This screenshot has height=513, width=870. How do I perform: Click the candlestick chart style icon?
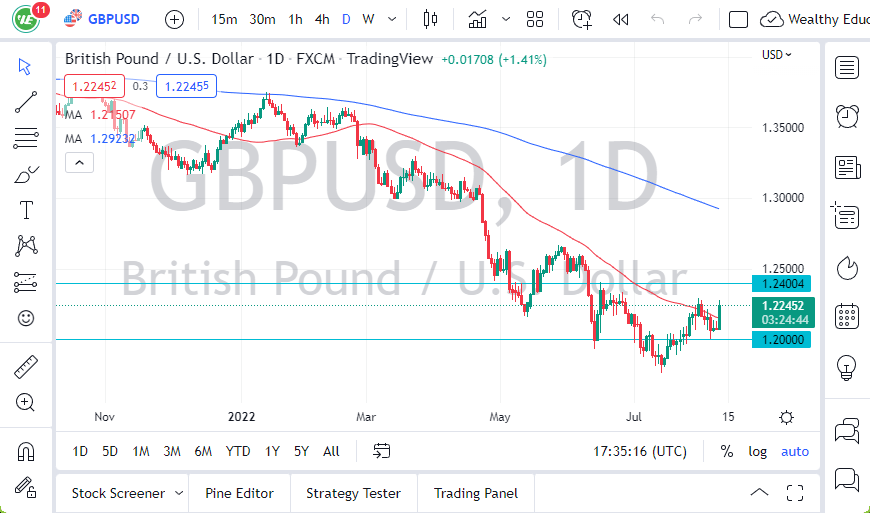pos(431,19)
